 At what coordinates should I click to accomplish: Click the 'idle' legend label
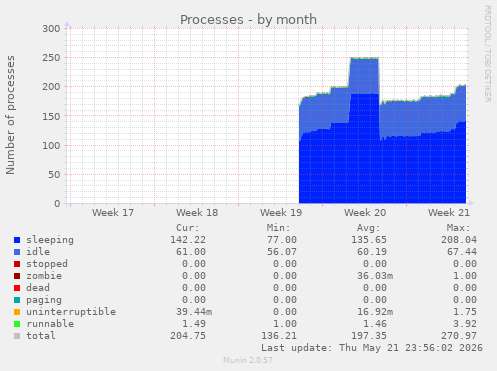point(38,252)
